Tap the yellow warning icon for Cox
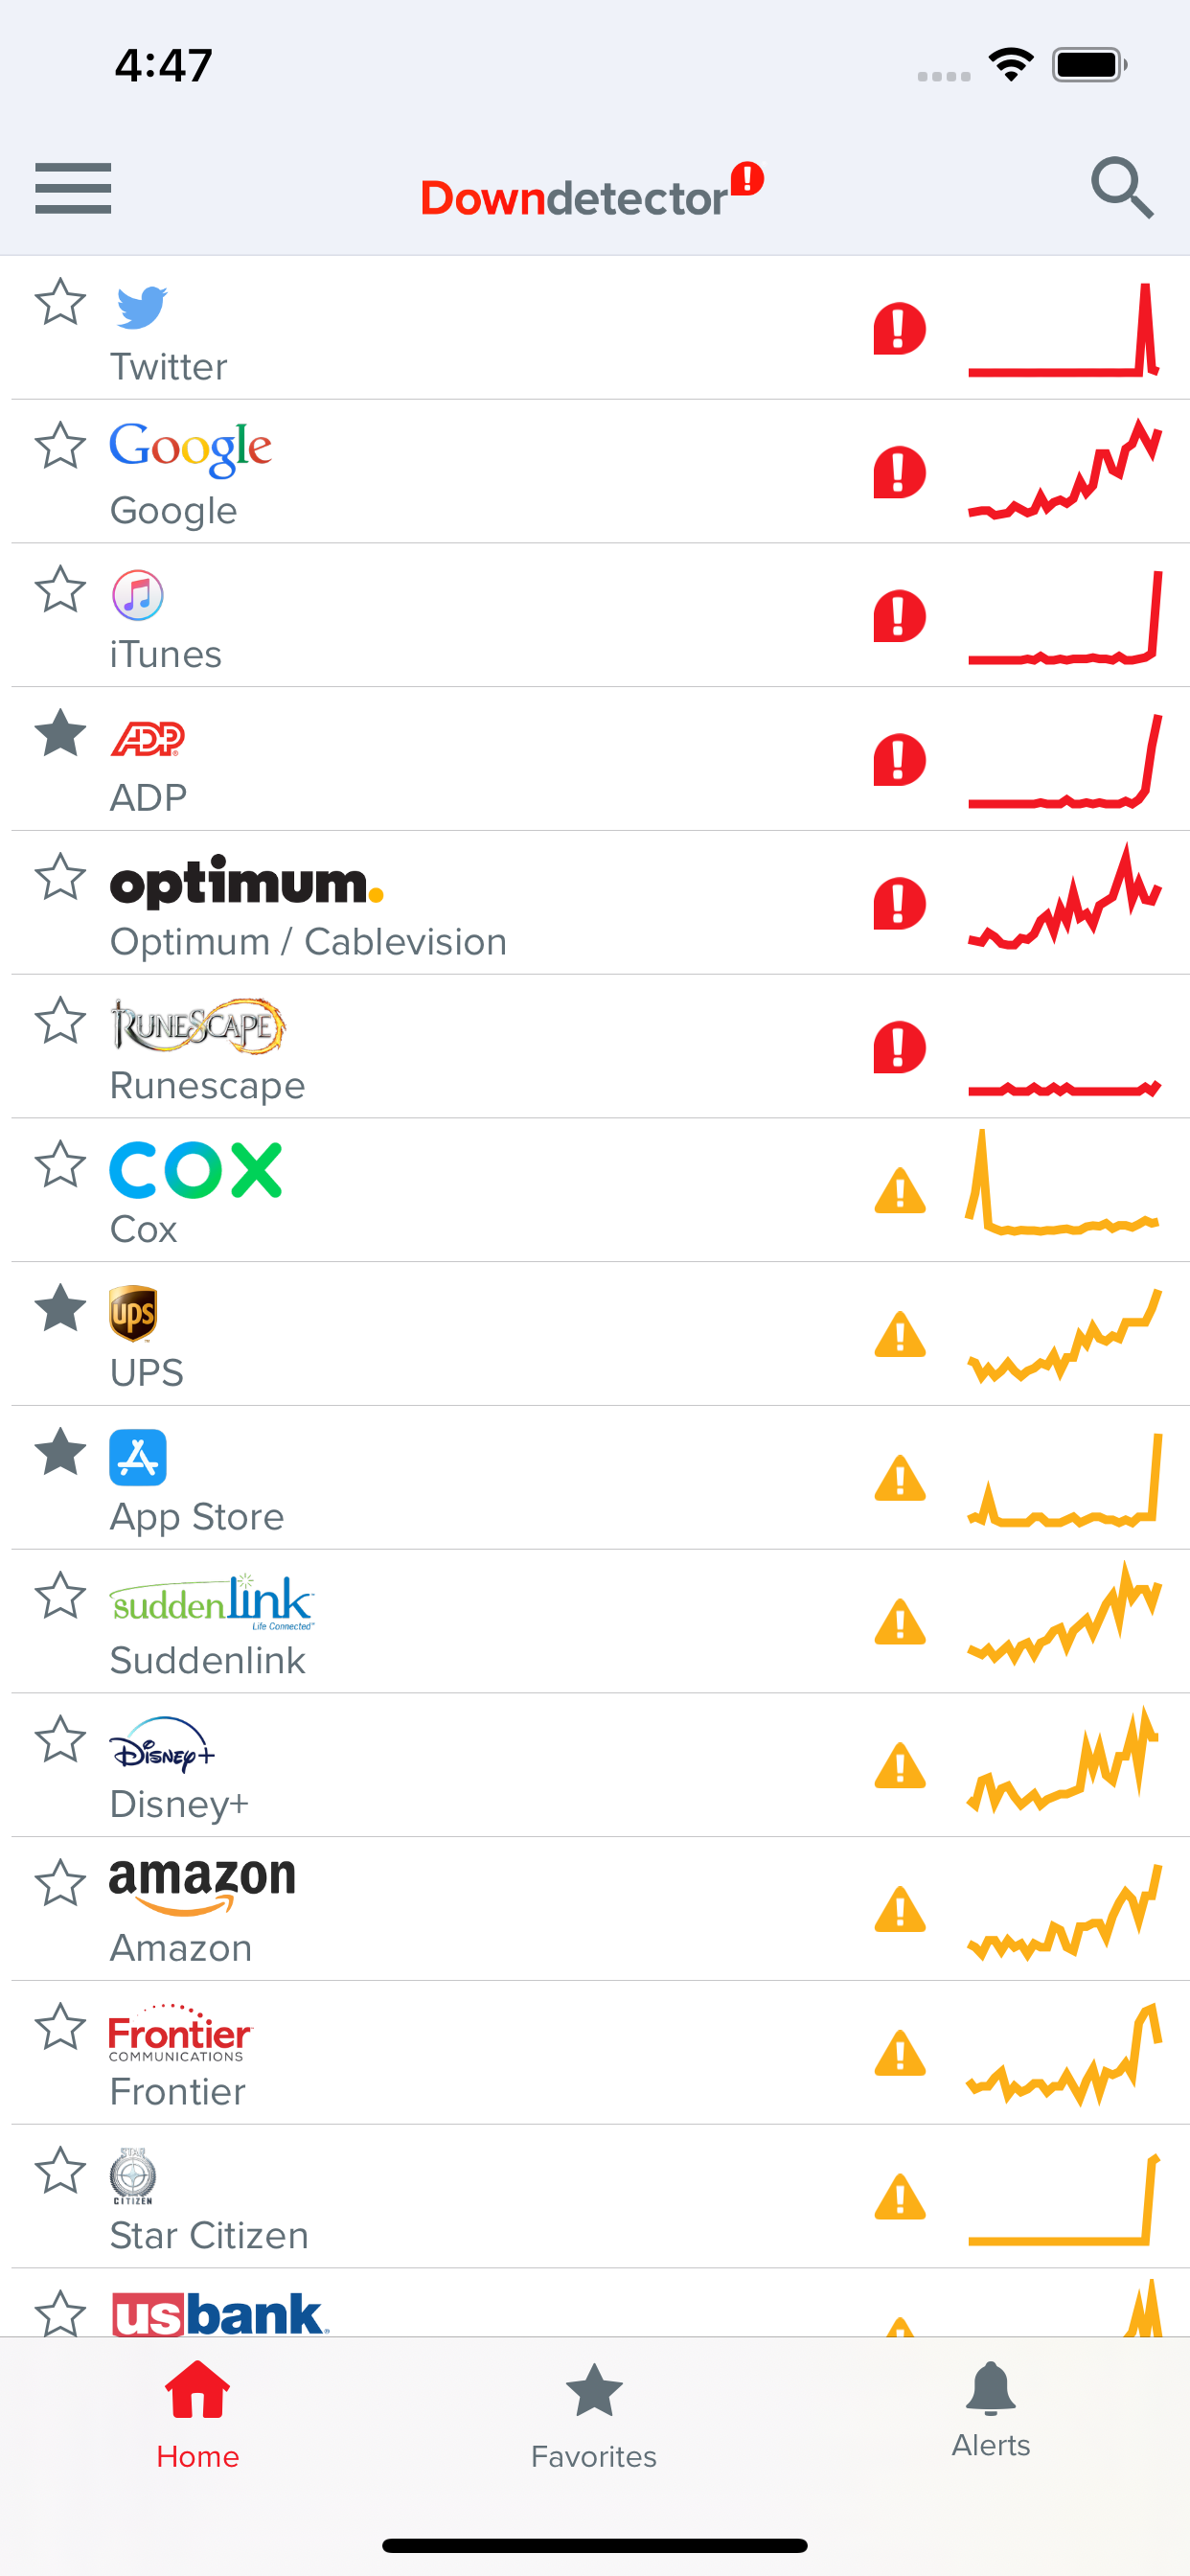 click(899, 1191)
